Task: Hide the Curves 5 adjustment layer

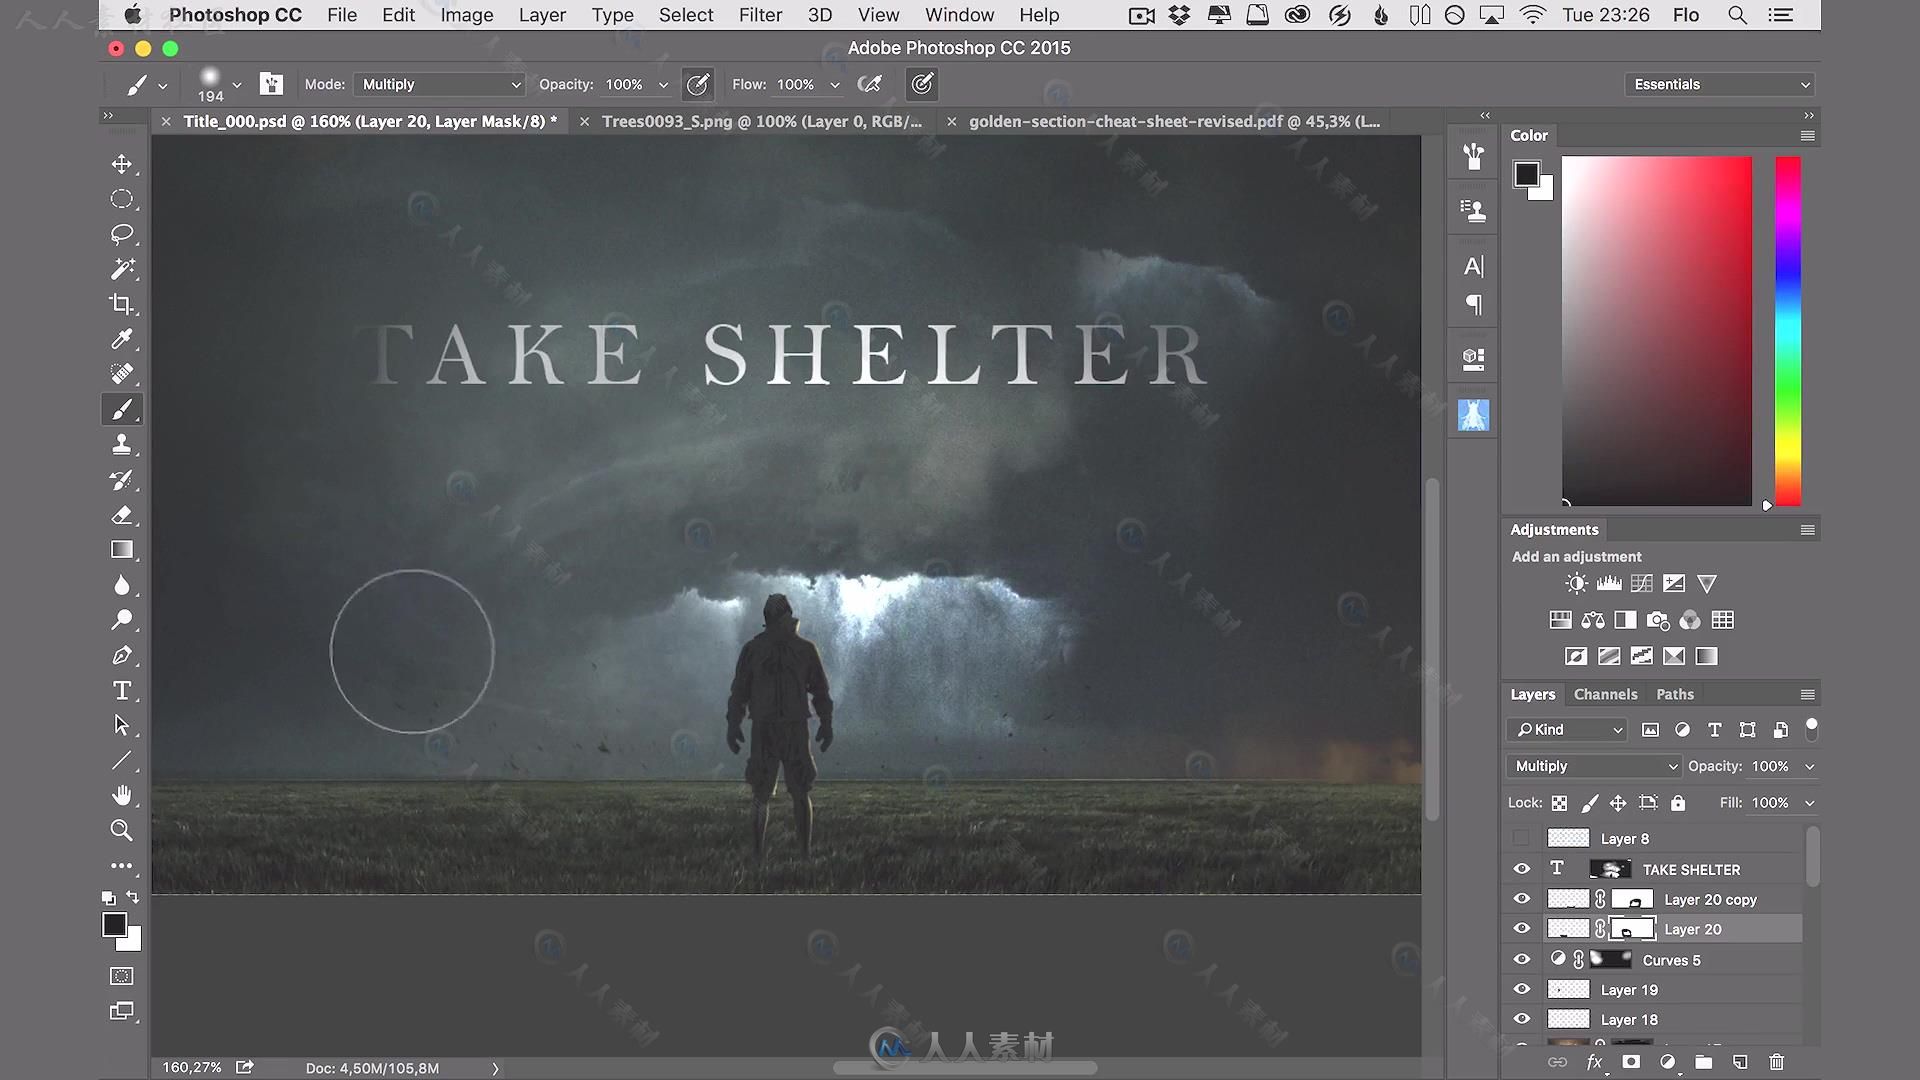Action: [1522, 960]
